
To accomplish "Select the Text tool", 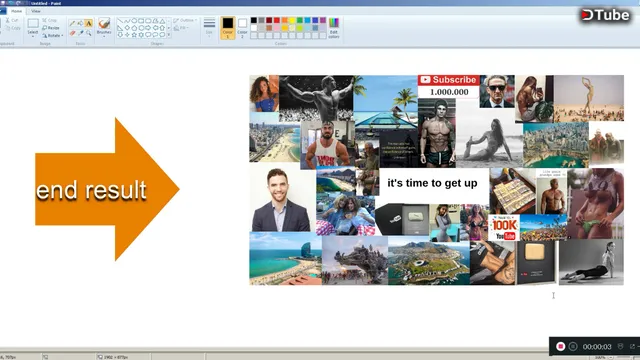I will pyautogui.click(x=89, y=24).
